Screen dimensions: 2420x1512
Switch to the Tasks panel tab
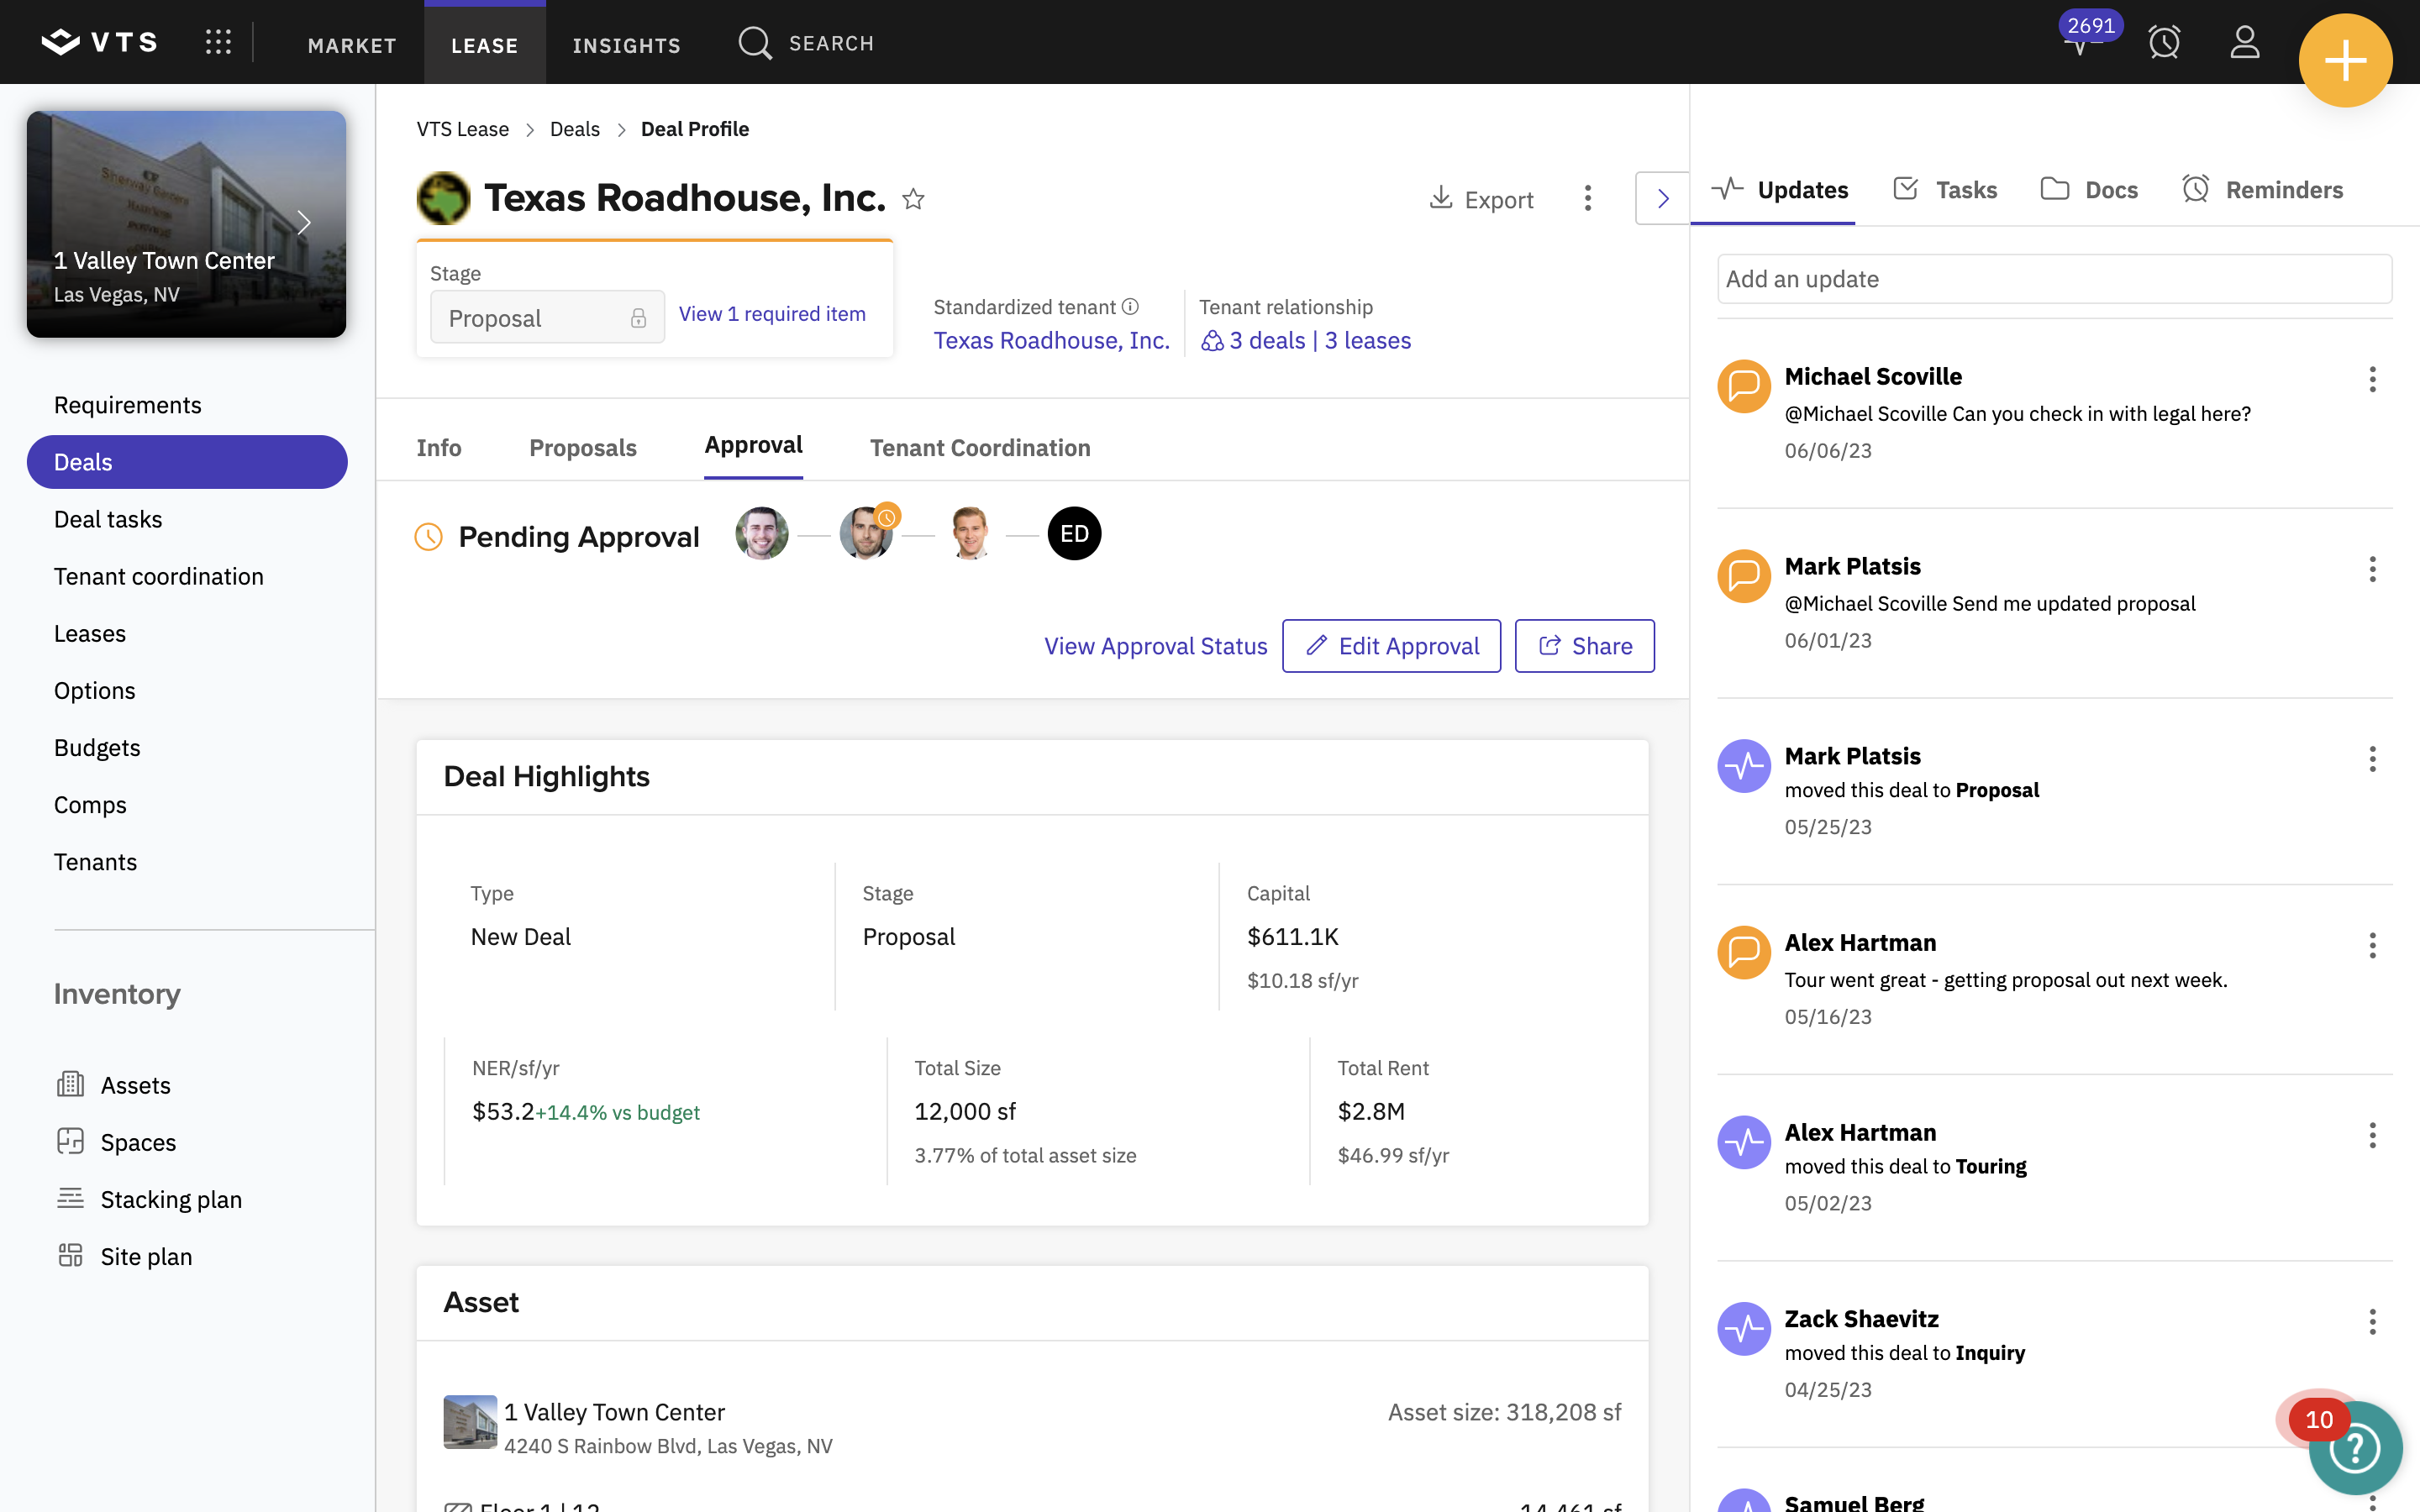[1944, 190]
